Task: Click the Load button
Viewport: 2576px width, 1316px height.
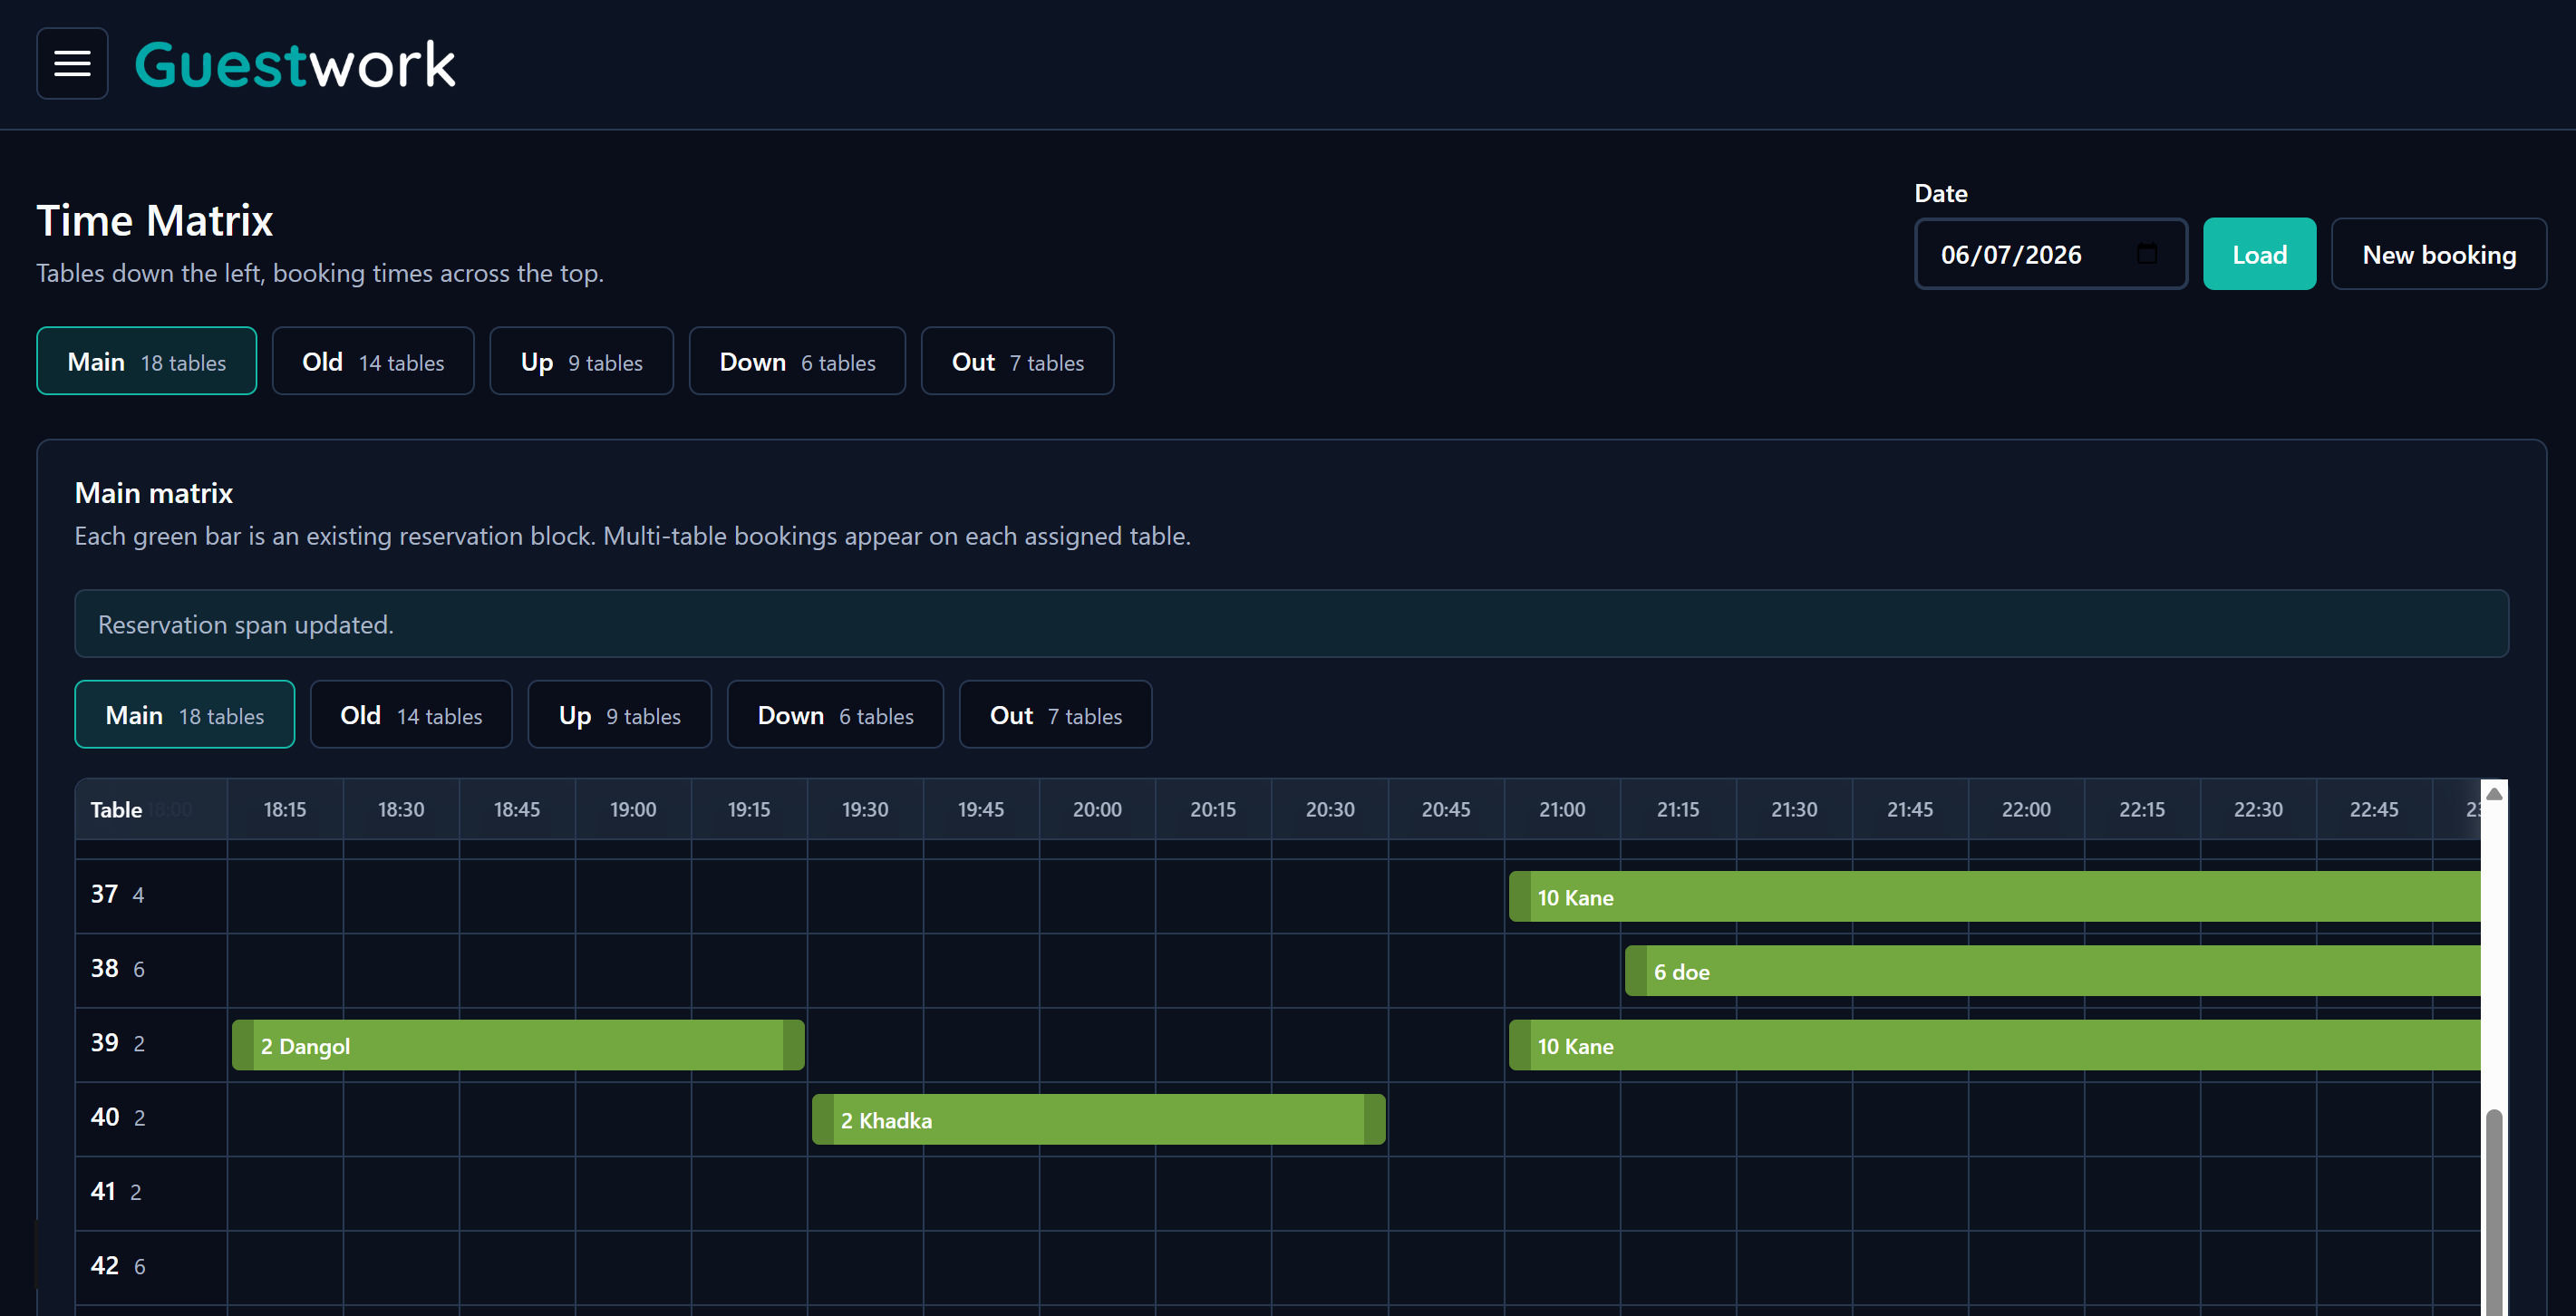Action: coord(2259,254)
